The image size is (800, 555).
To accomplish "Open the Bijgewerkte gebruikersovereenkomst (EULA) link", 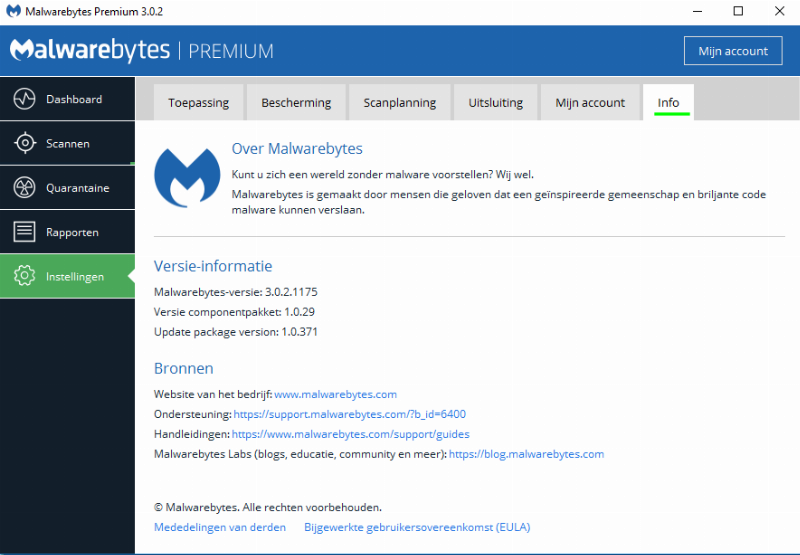I will pos(416,527).
